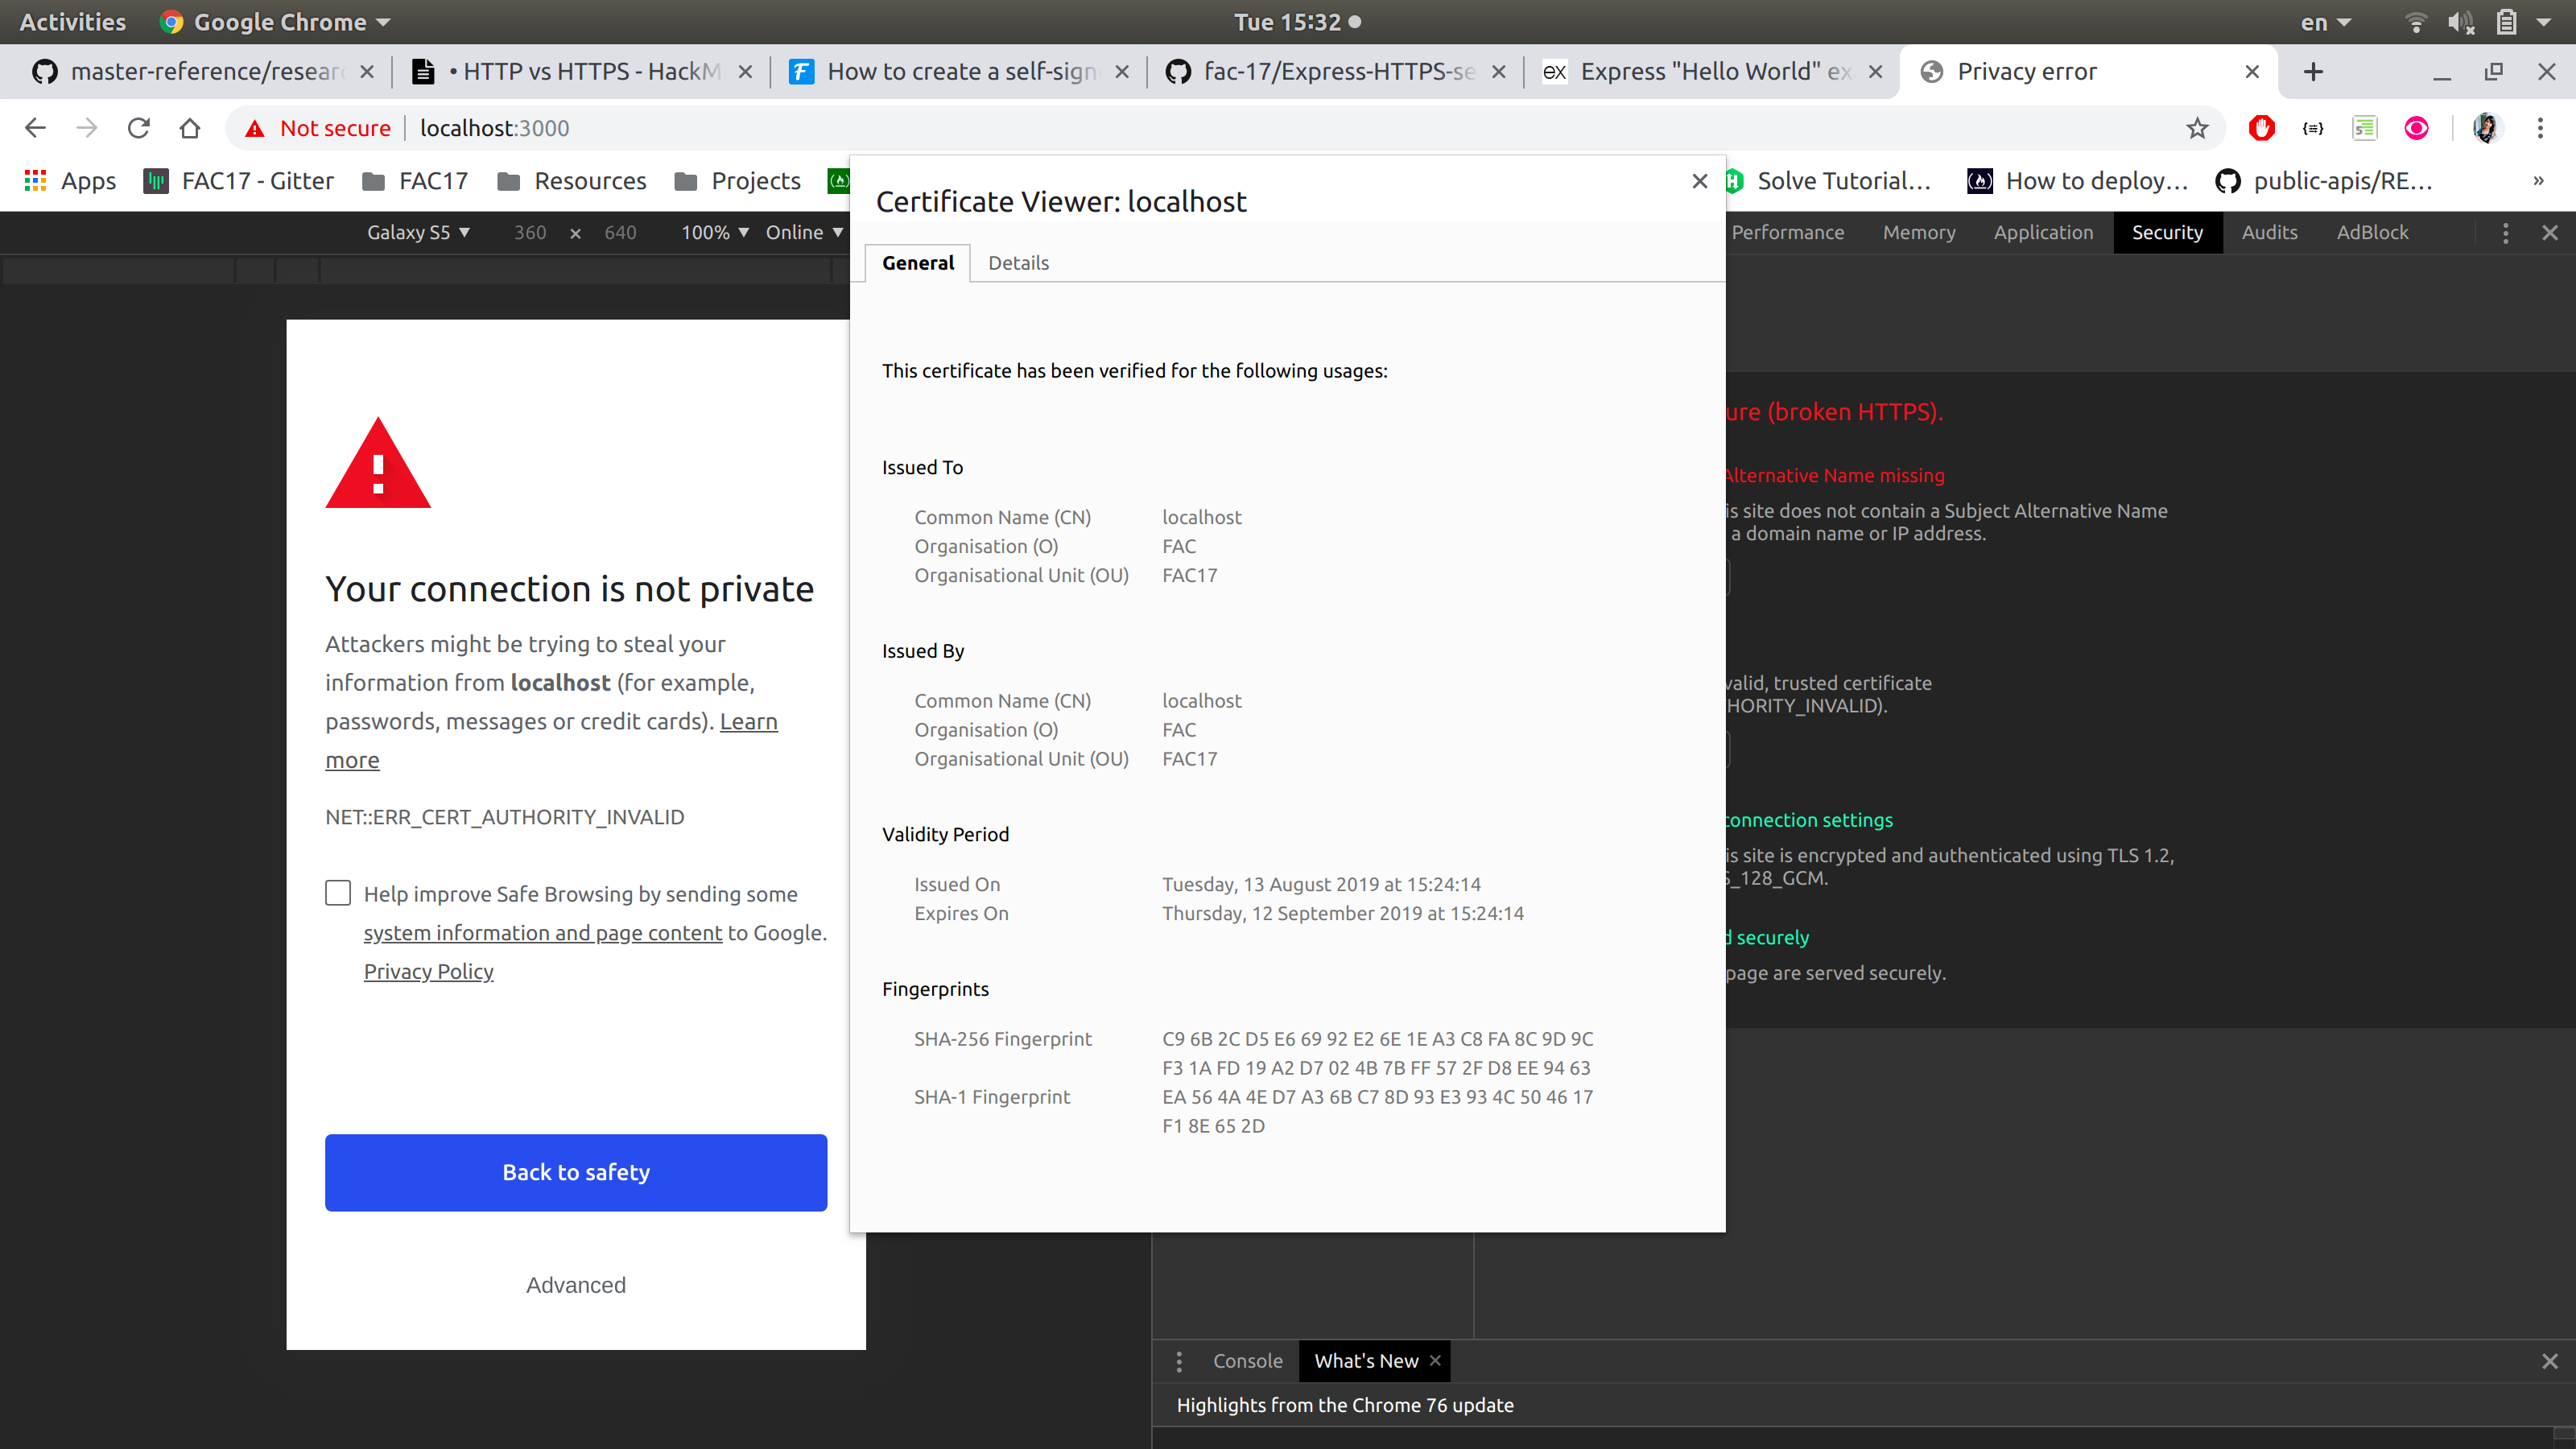The width and height of the screenshot is (2576, 1449).
Task: Click the Back to safety button
Action: [x=576, y=1172]
